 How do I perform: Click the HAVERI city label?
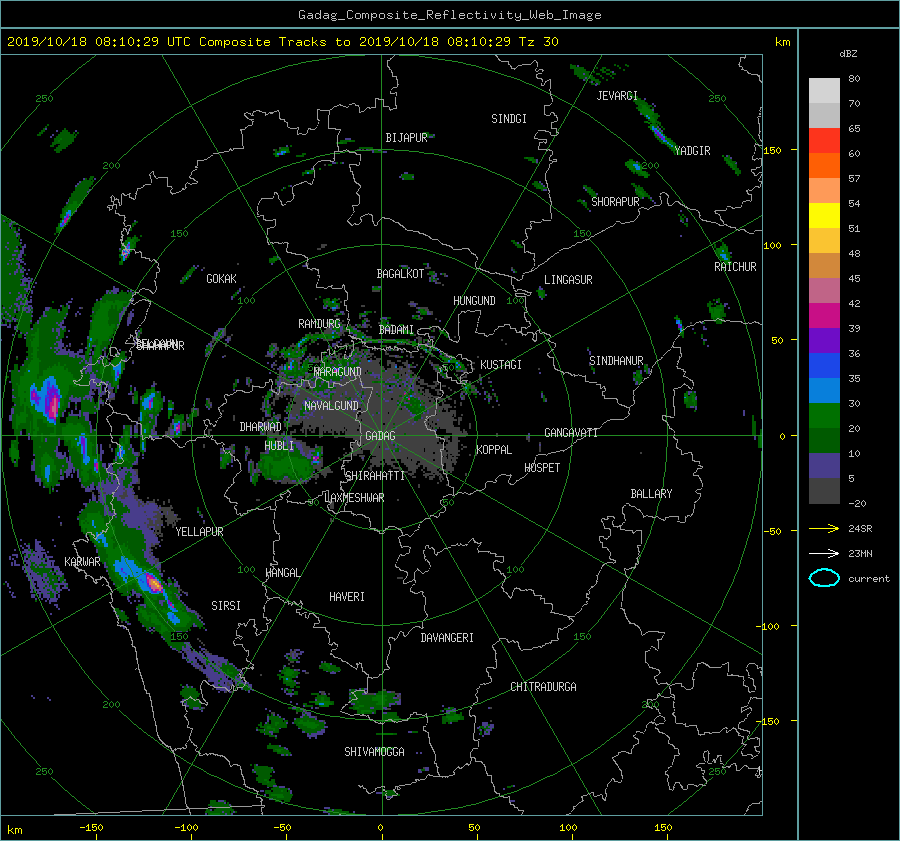tap(347, 597)
